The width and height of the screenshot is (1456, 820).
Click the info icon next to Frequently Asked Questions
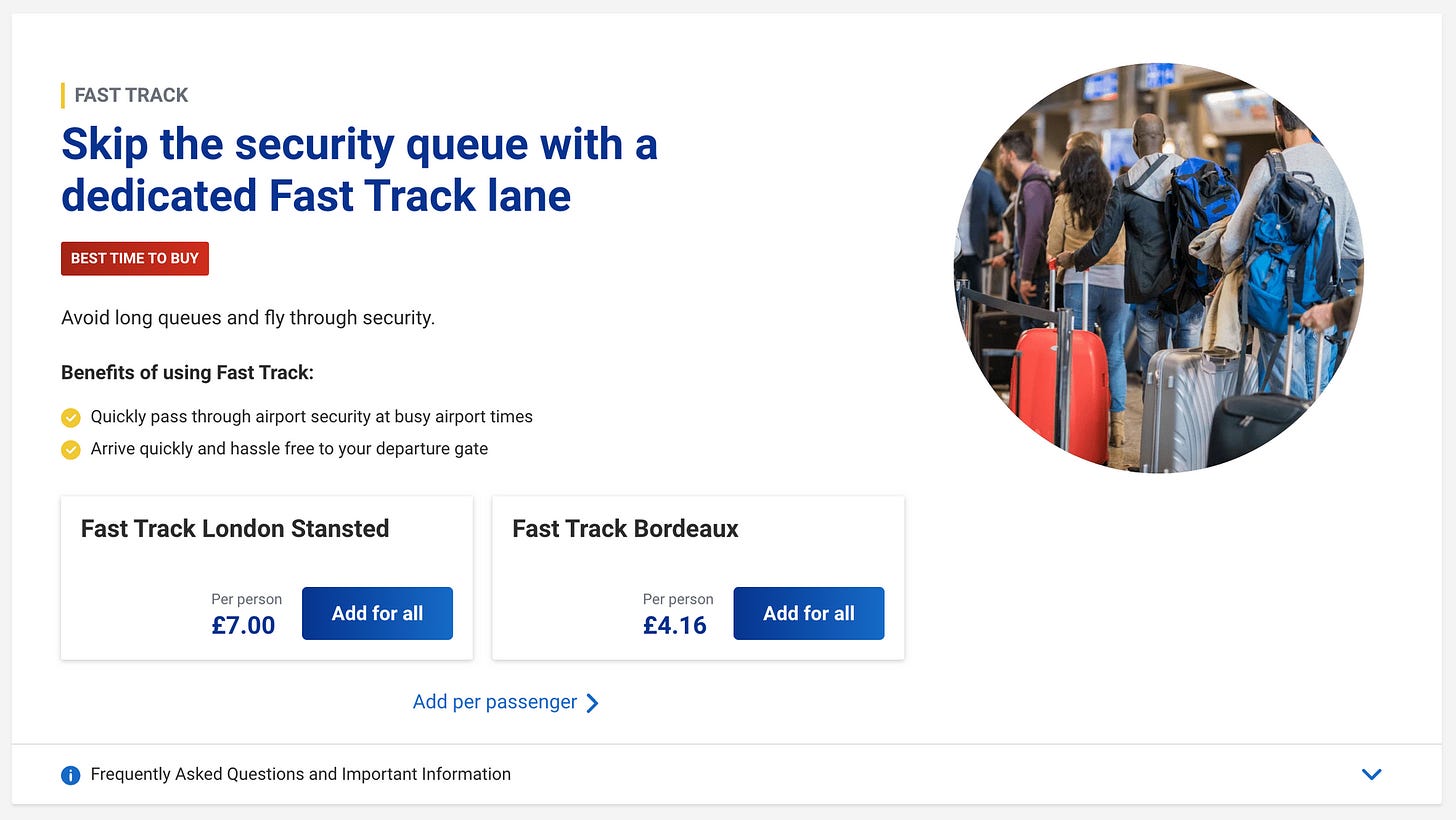[x=70, y=775]
